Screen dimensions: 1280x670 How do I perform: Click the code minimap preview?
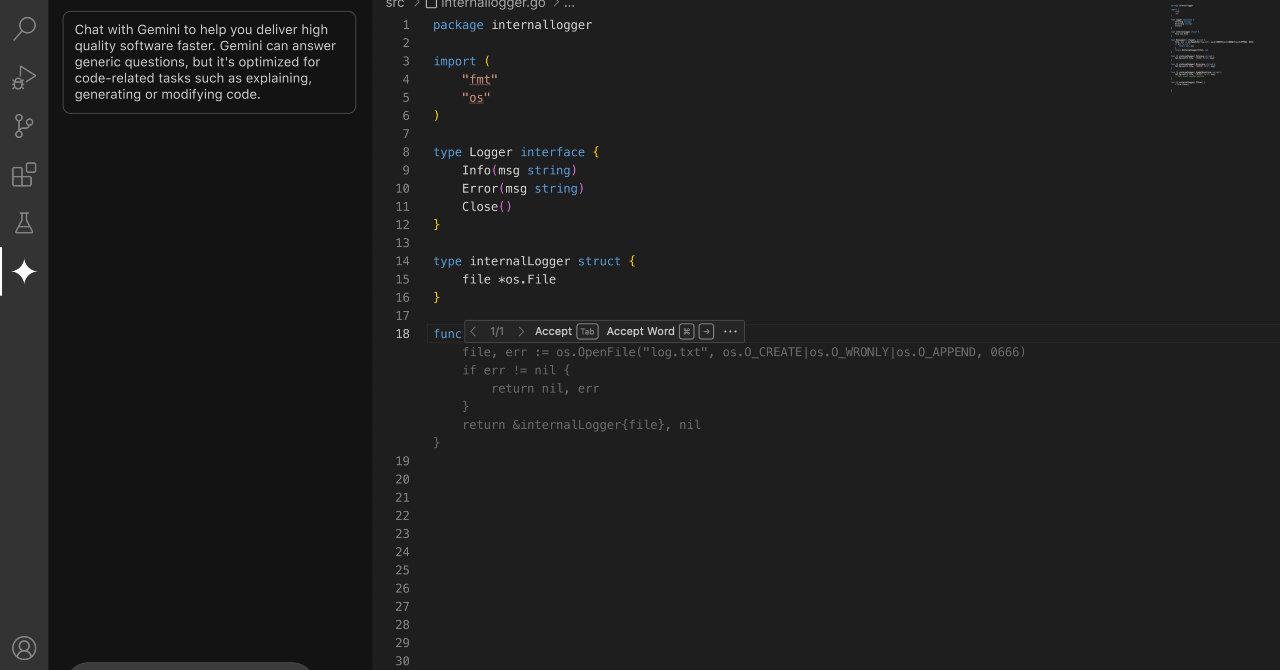point(1210,45)
